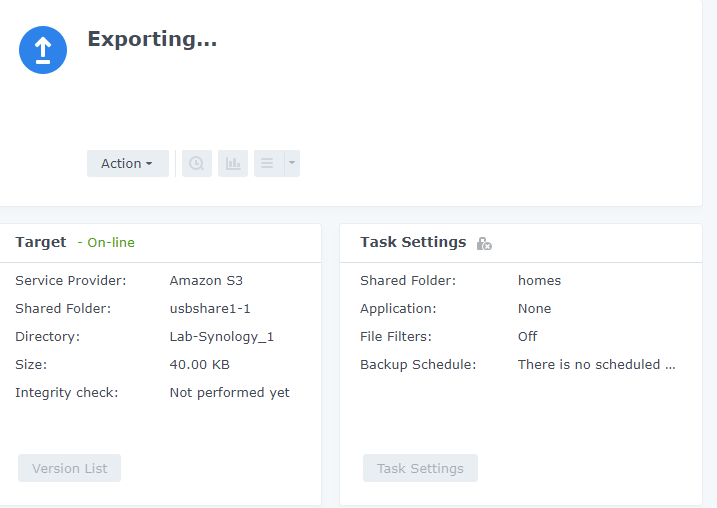The image size is (717, 508).
Task: Click the File Filters Off value
Action: coord(527,337)
